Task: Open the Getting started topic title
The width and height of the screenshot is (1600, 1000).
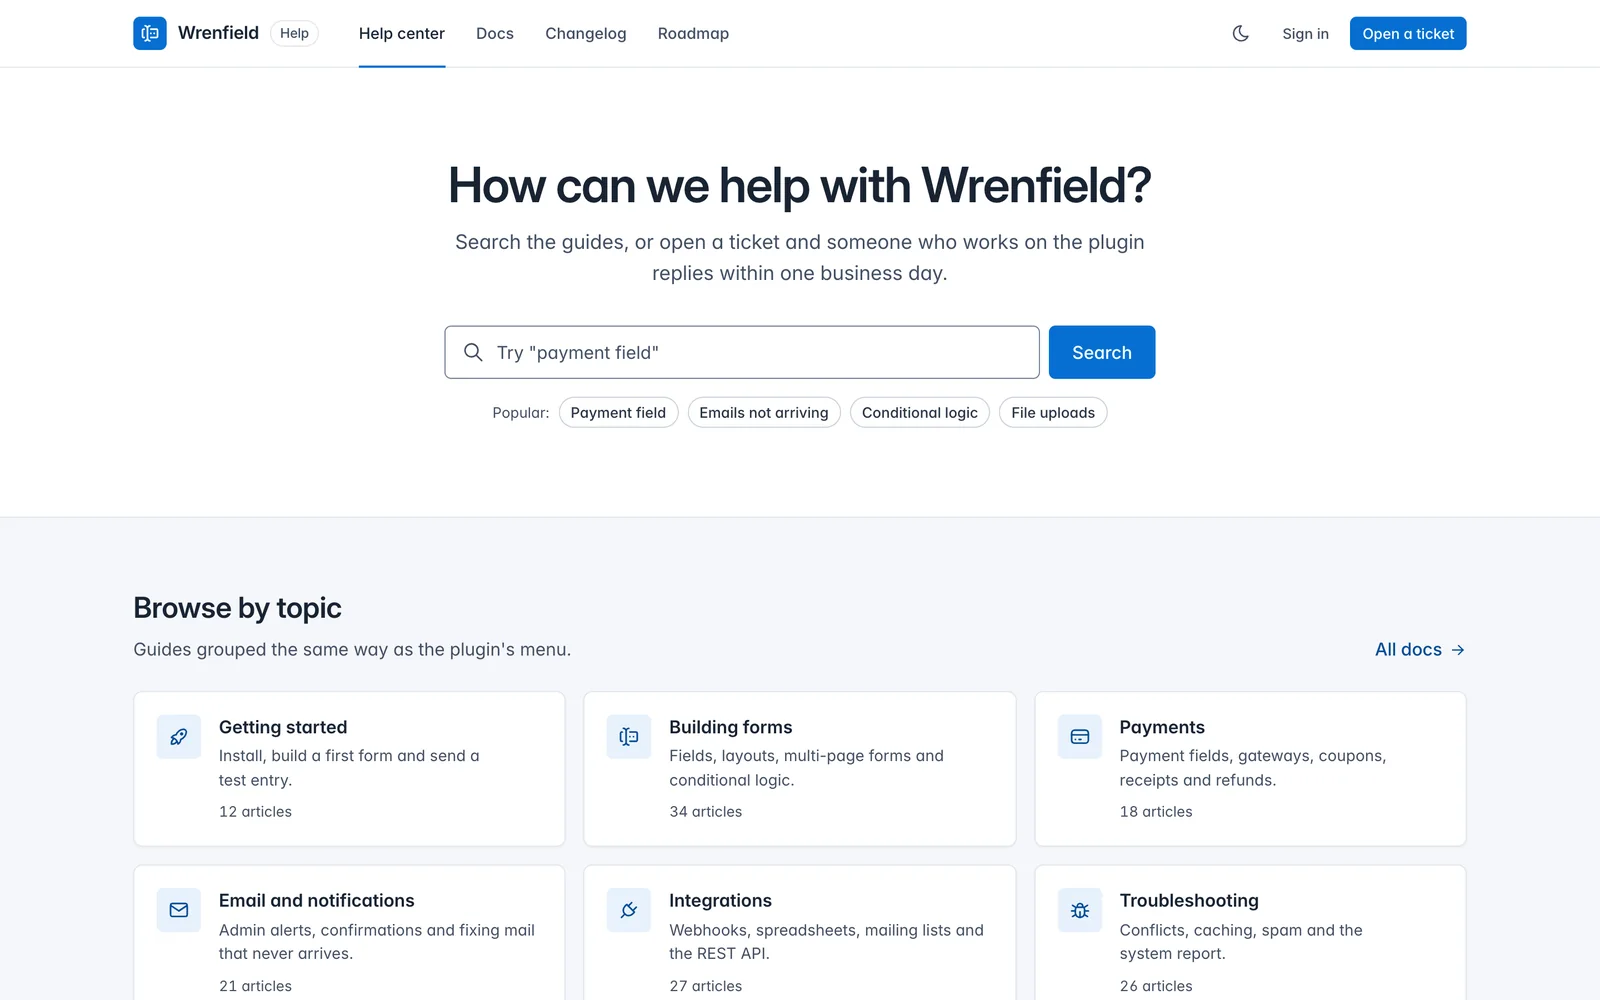Action: (x=283, y=727)
